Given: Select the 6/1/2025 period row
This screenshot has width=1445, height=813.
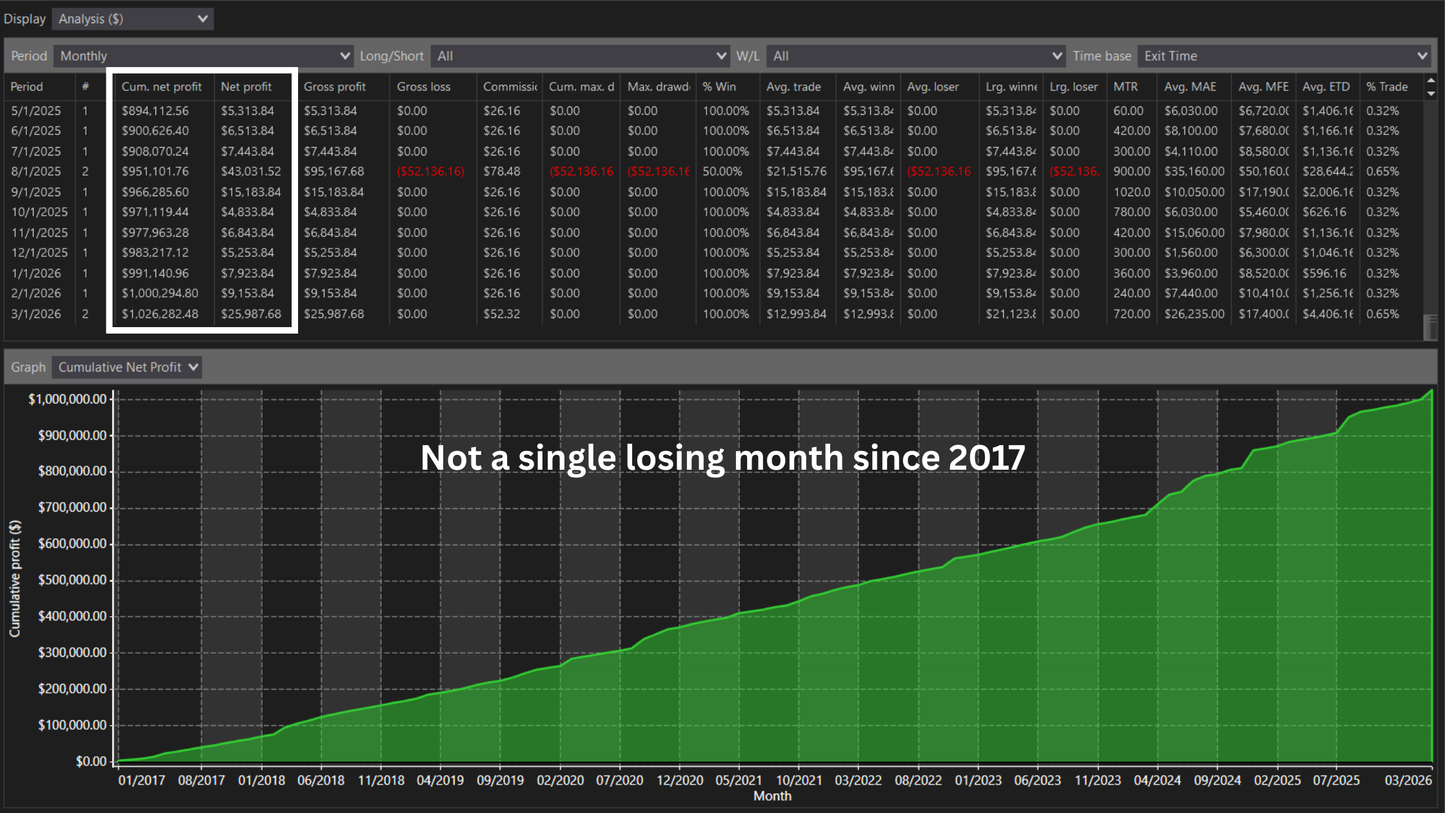Looking at the screenshot, I should coord(714,131).
